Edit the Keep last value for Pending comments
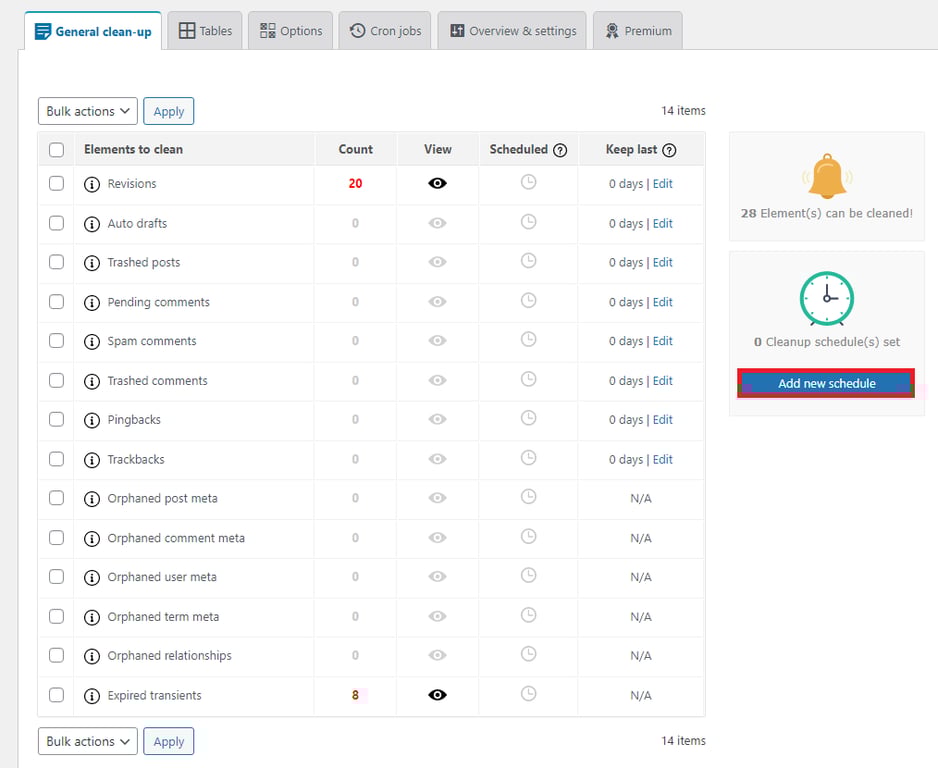 pos(662,302)
